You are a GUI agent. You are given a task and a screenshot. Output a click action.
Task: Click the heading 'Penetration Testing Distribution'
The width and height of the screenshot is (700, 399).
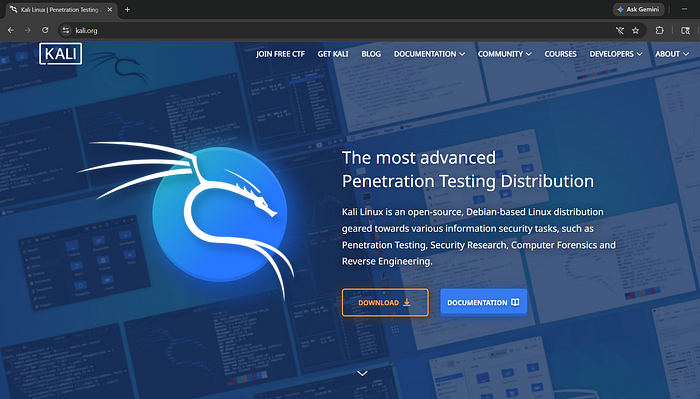(468, 181)
